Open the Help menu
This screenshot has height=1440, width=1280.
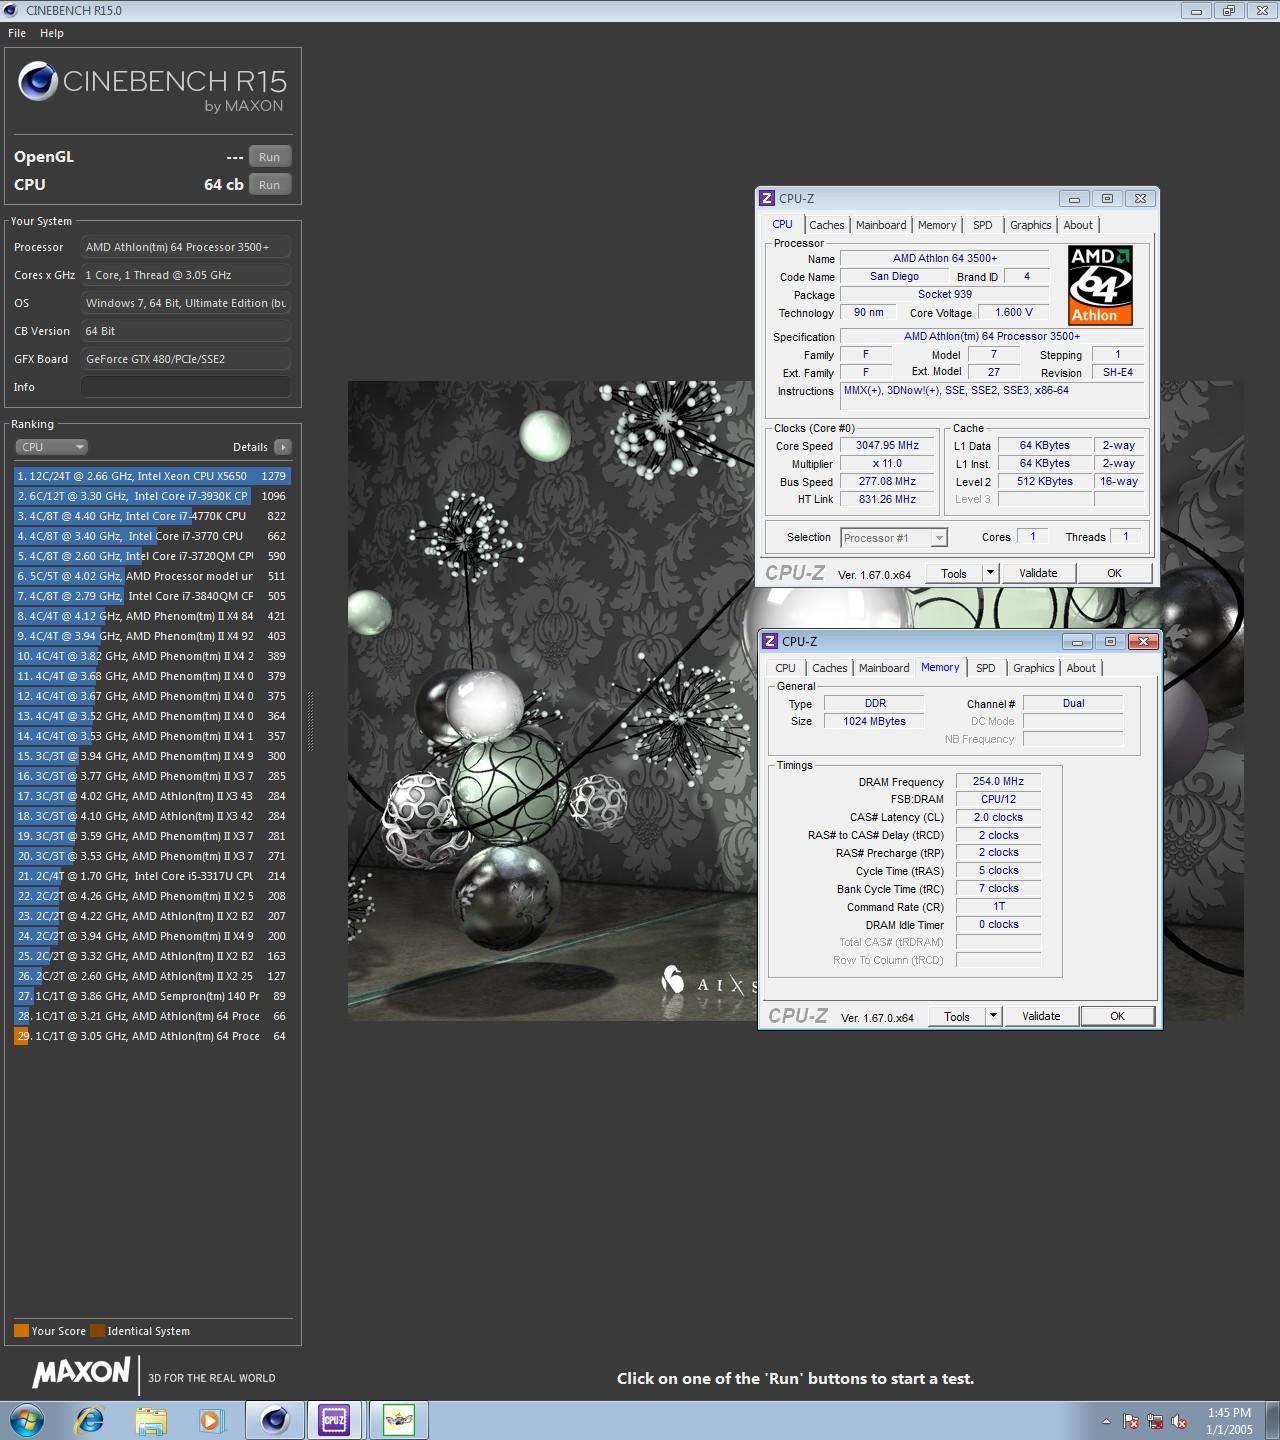[x=52, y=33]
